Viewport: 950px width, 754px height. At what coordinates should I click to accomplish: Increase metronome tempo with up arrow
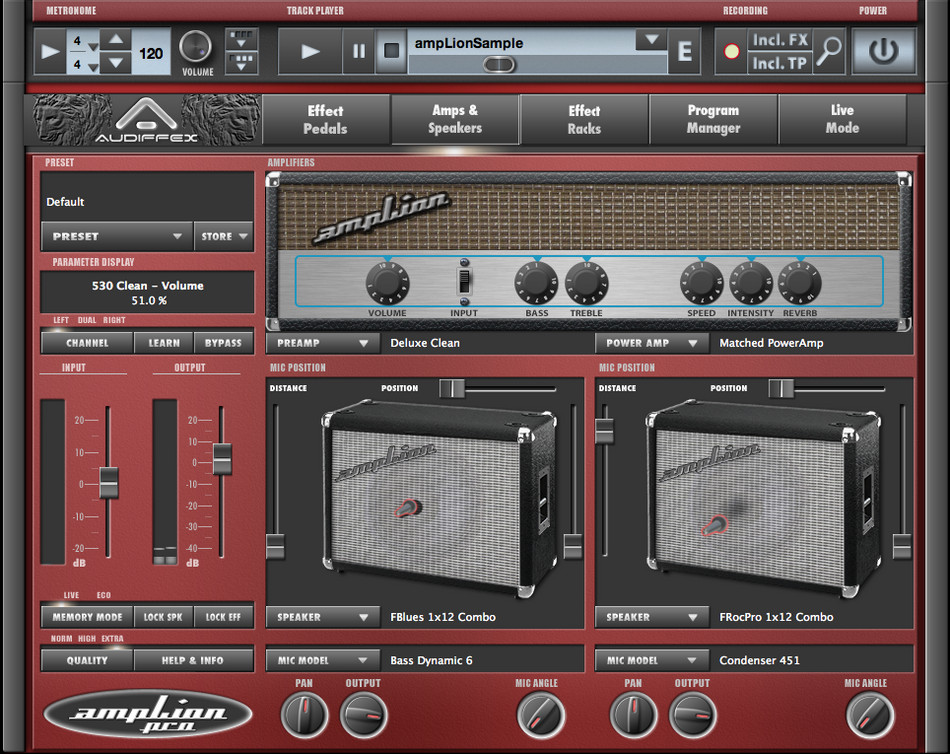tap(116, 40)
